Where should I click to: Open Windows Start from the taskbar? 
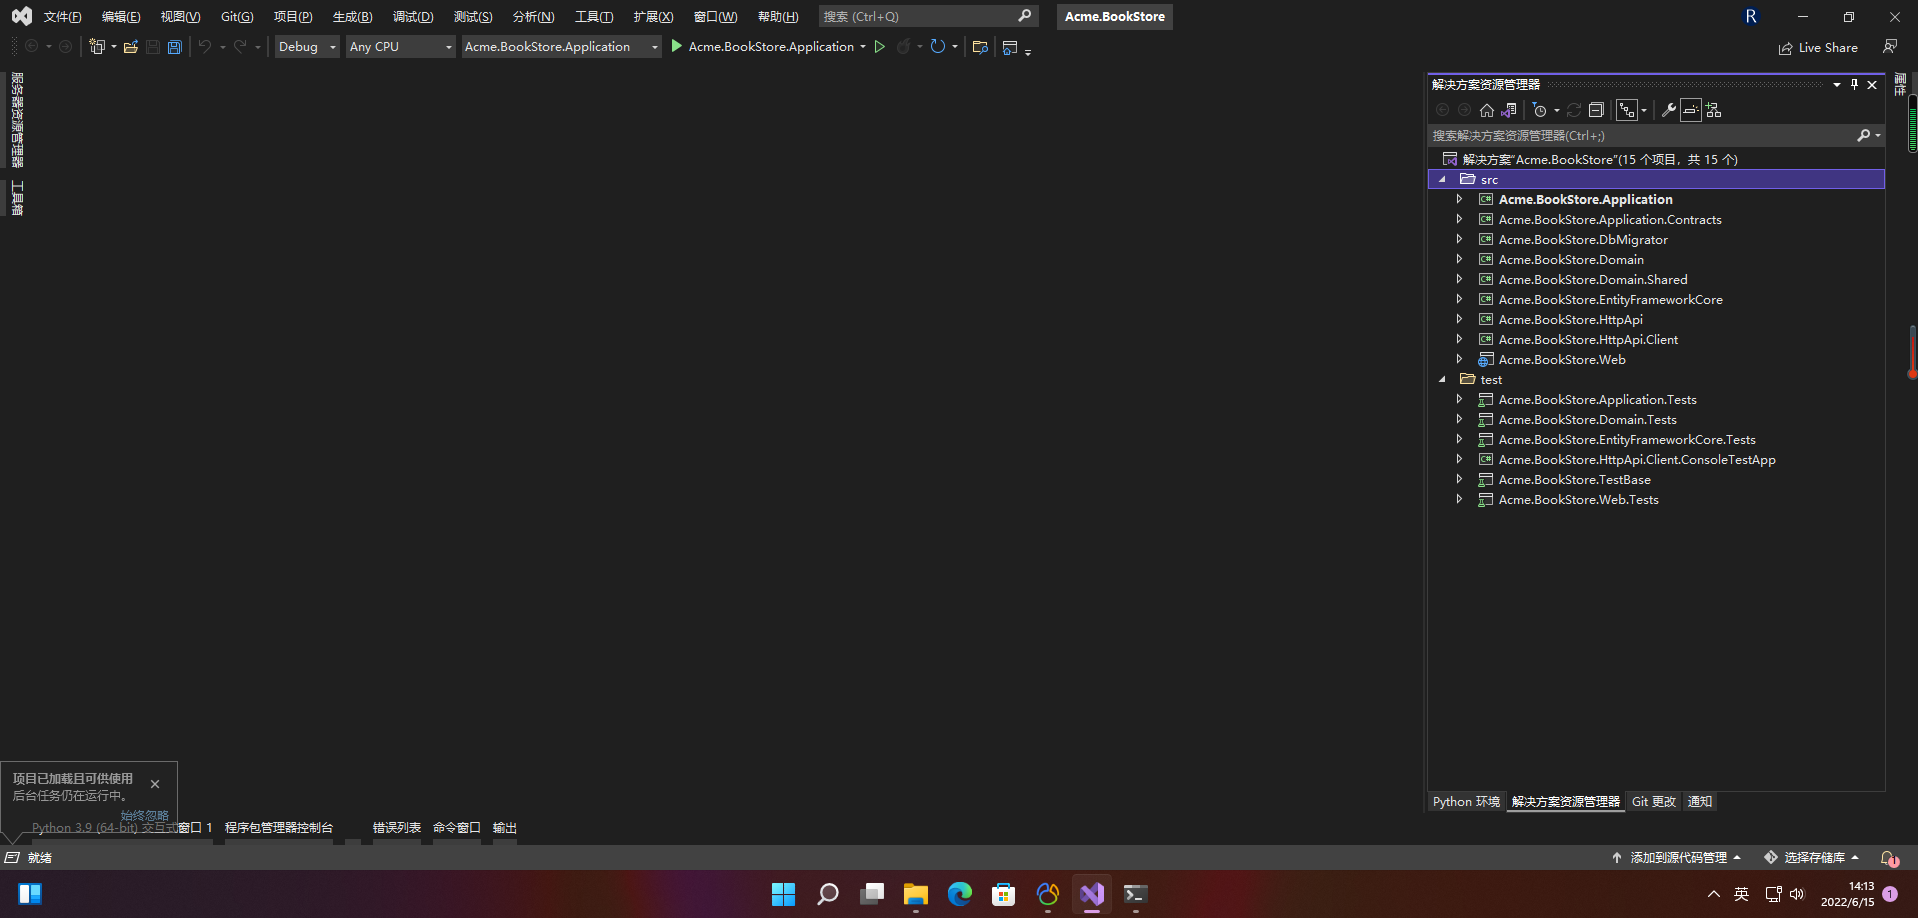[x=783, y=894]
